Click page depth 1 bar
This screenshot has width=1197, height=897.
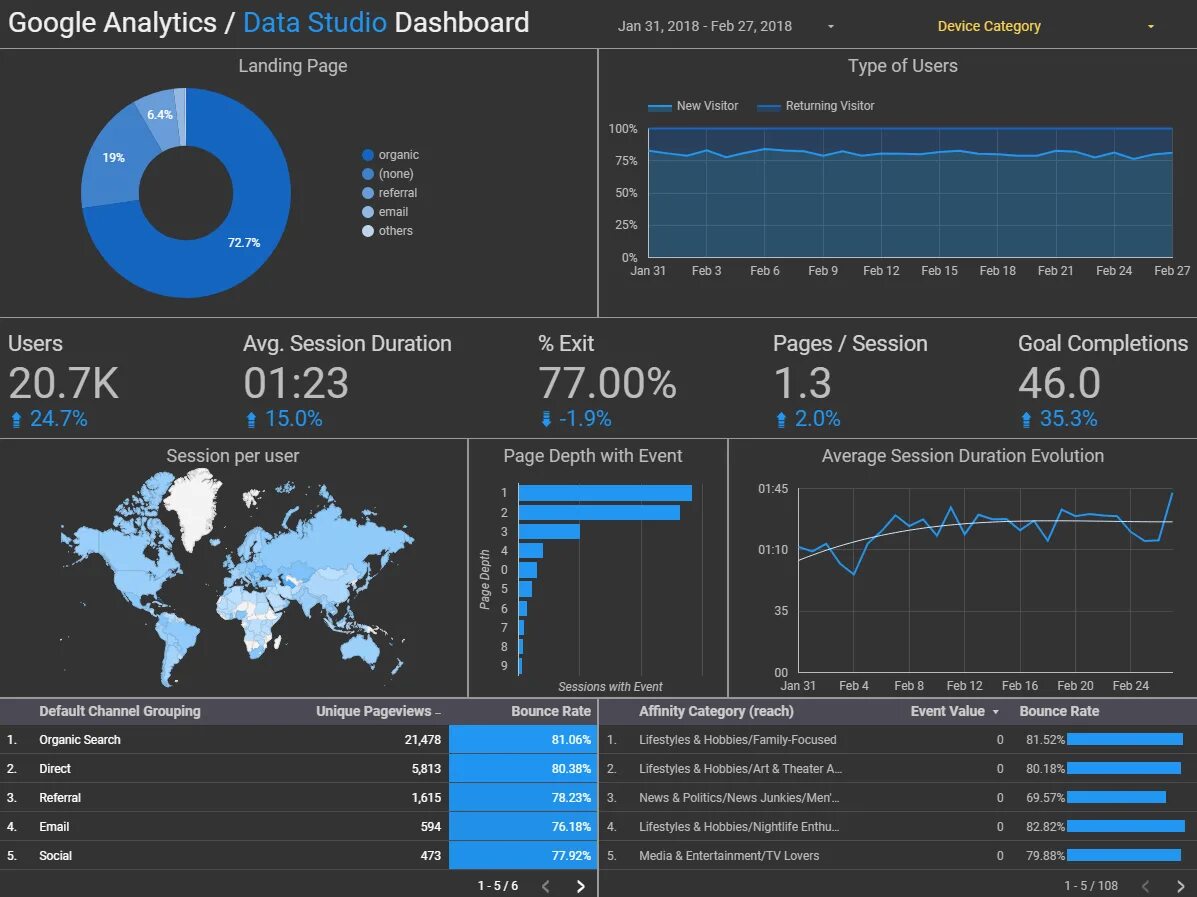605,493
